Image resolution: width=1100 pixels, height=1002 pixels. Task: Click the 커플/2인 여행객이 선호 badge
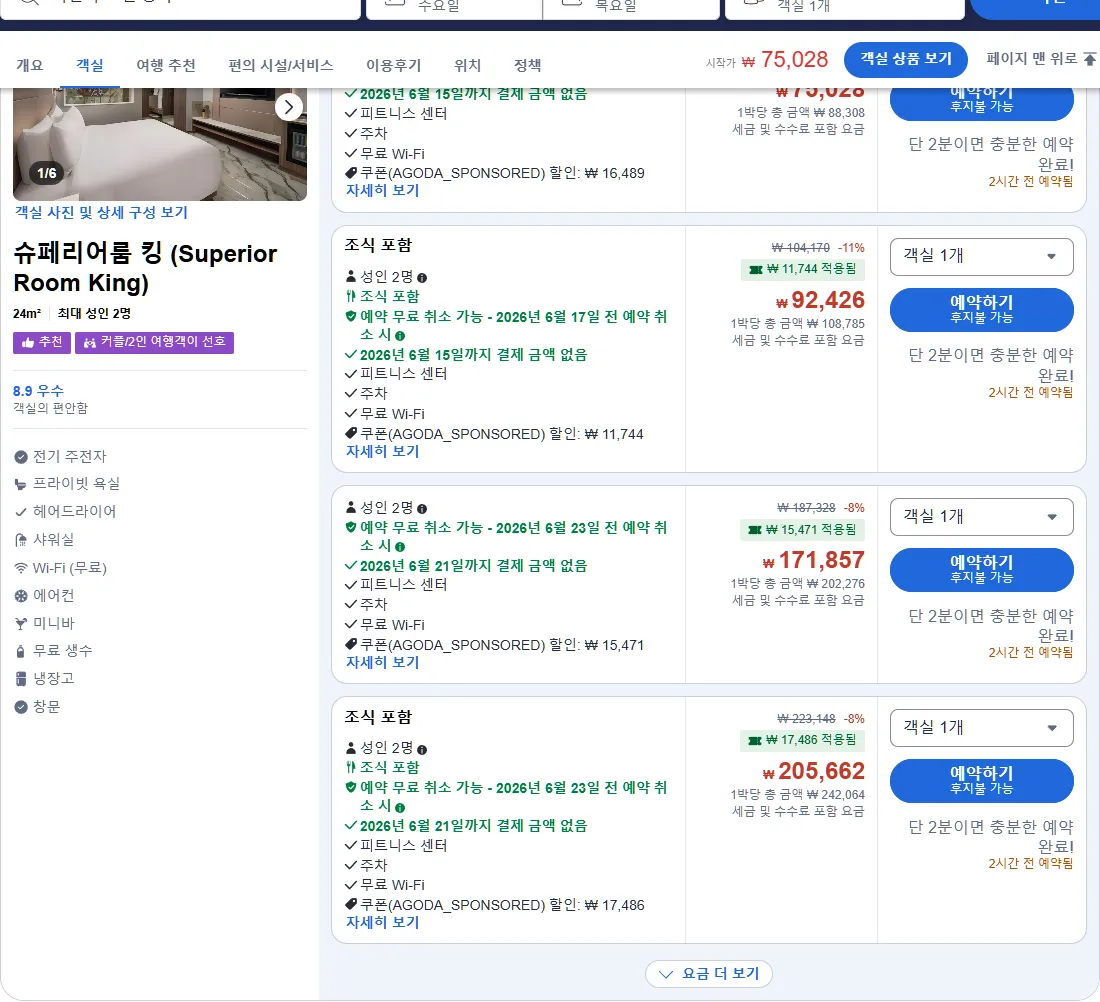pos(154,342)
